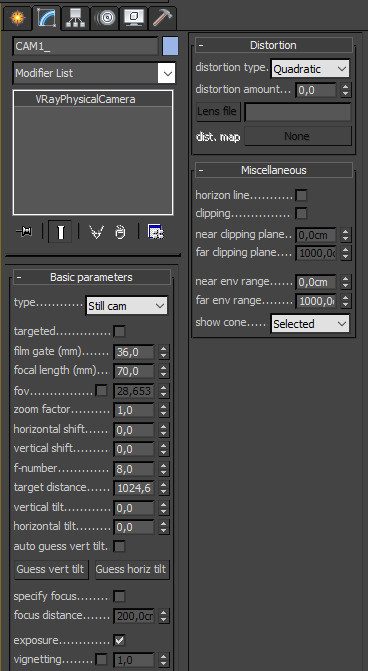Image resolution: width=368 pixels, height=671 pixels.
Task: Switch to the Modify panel tab
Action: 47,18
